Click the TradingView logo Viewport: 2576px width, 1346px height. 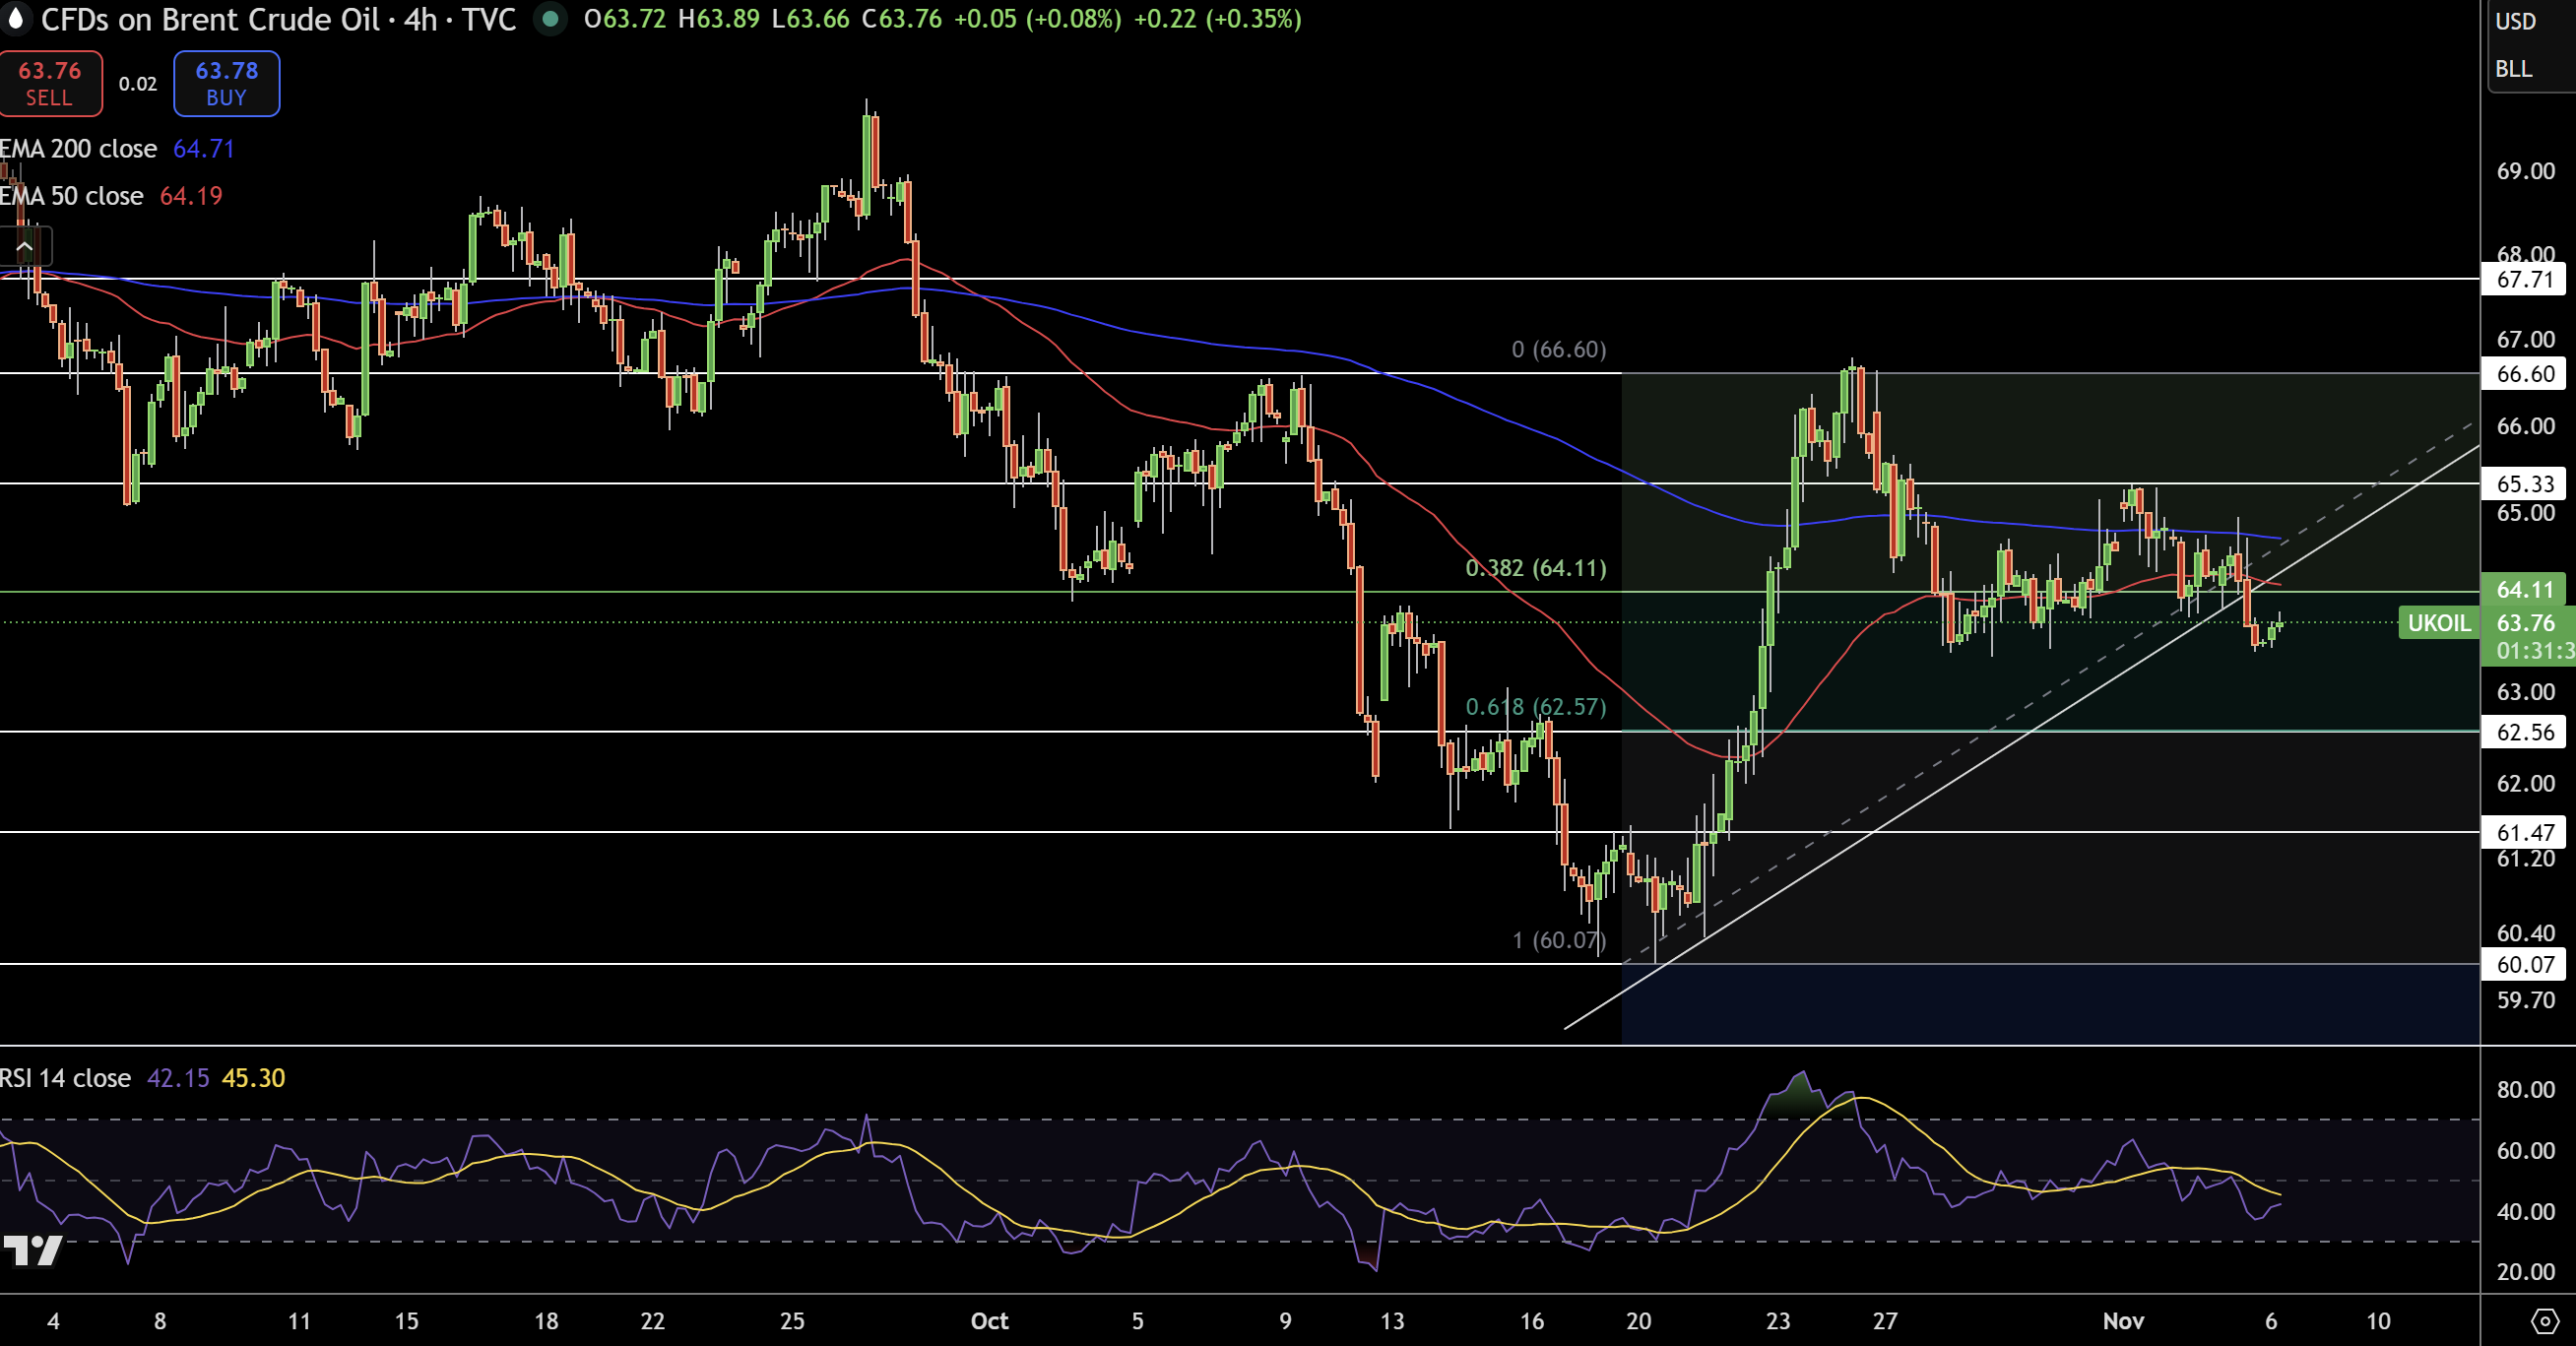point(32,1250)
